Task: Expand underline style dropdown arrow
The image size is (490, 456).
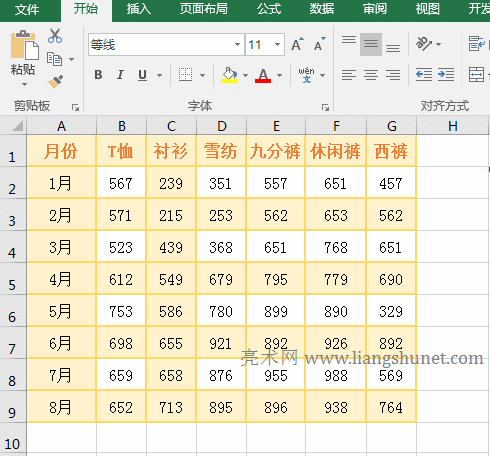Action: pos(159,75)
